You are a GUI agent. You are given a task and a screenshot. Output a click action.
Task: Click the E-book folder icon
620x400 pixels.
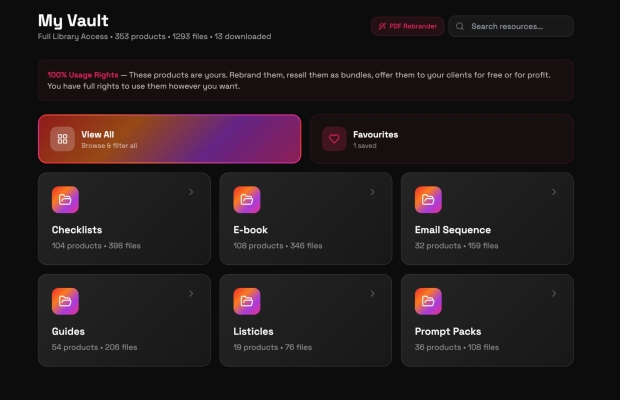(x=247, y=200)
